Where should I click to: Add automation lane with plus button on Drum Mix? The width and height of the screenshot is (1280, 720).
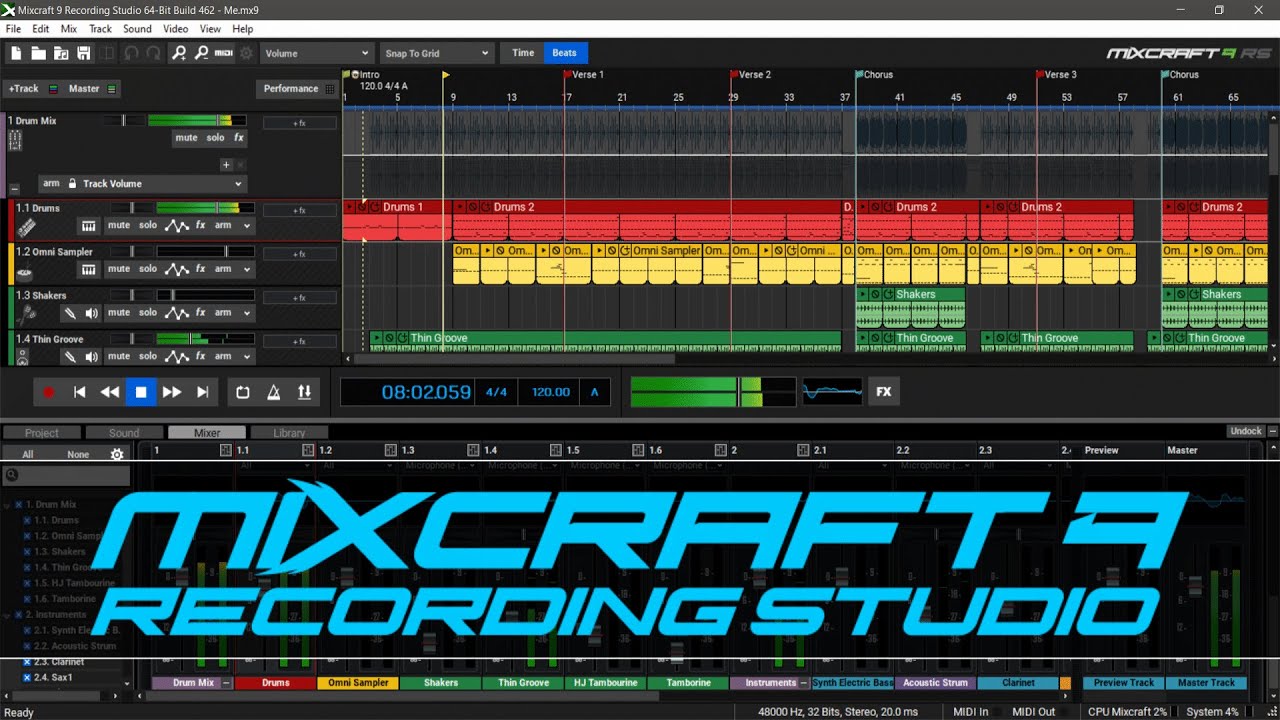[226, 165]
